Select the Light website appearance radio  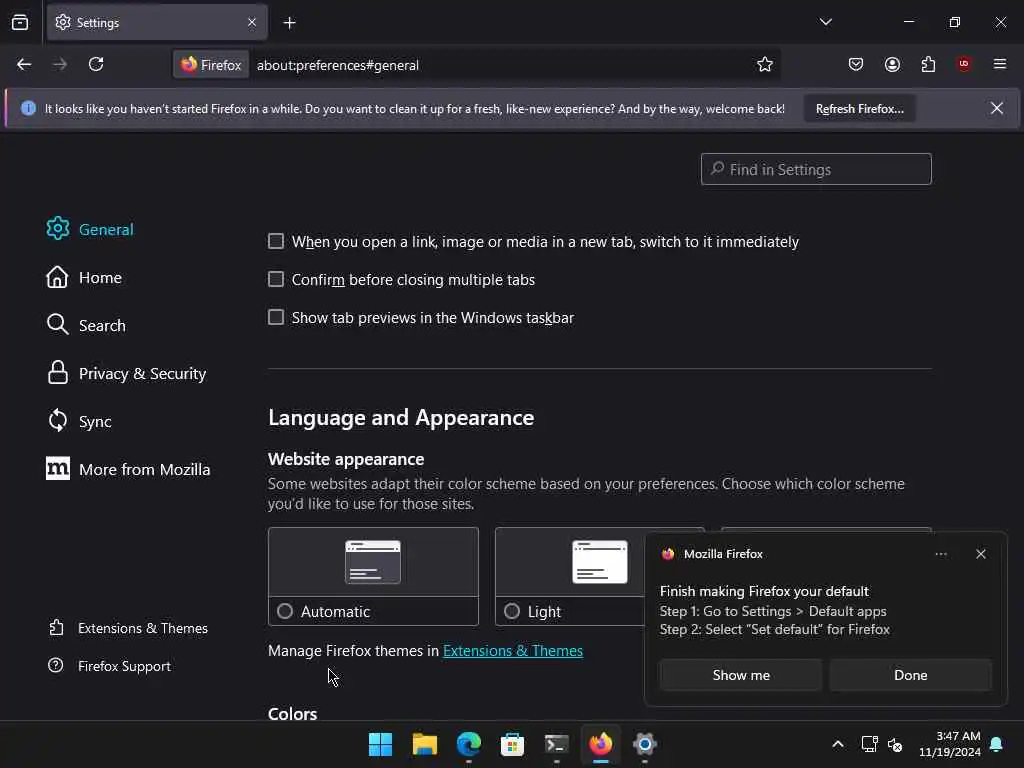(x=512, y=611)
